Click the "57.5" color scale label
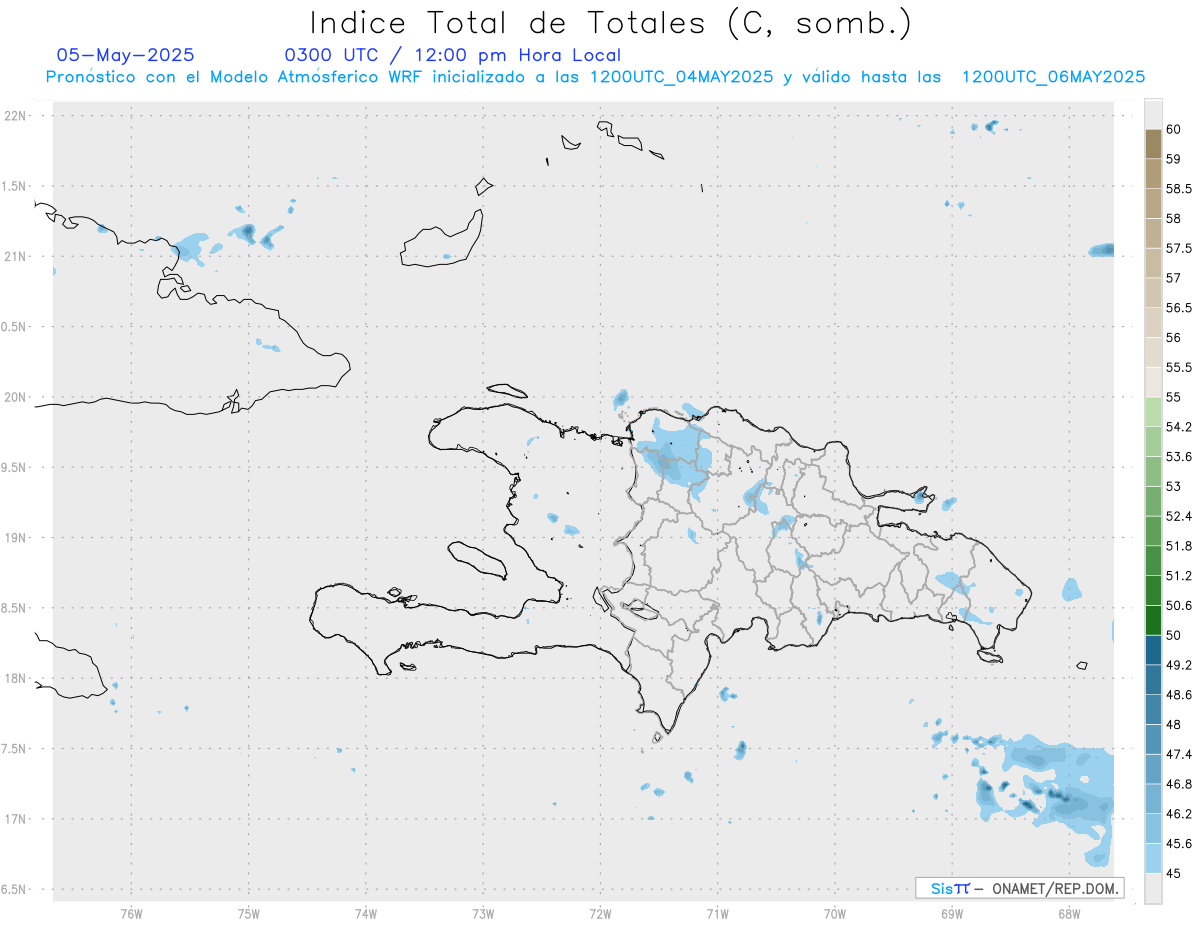This screenshot has height=927, width=1200. [x=1179, y=249]
